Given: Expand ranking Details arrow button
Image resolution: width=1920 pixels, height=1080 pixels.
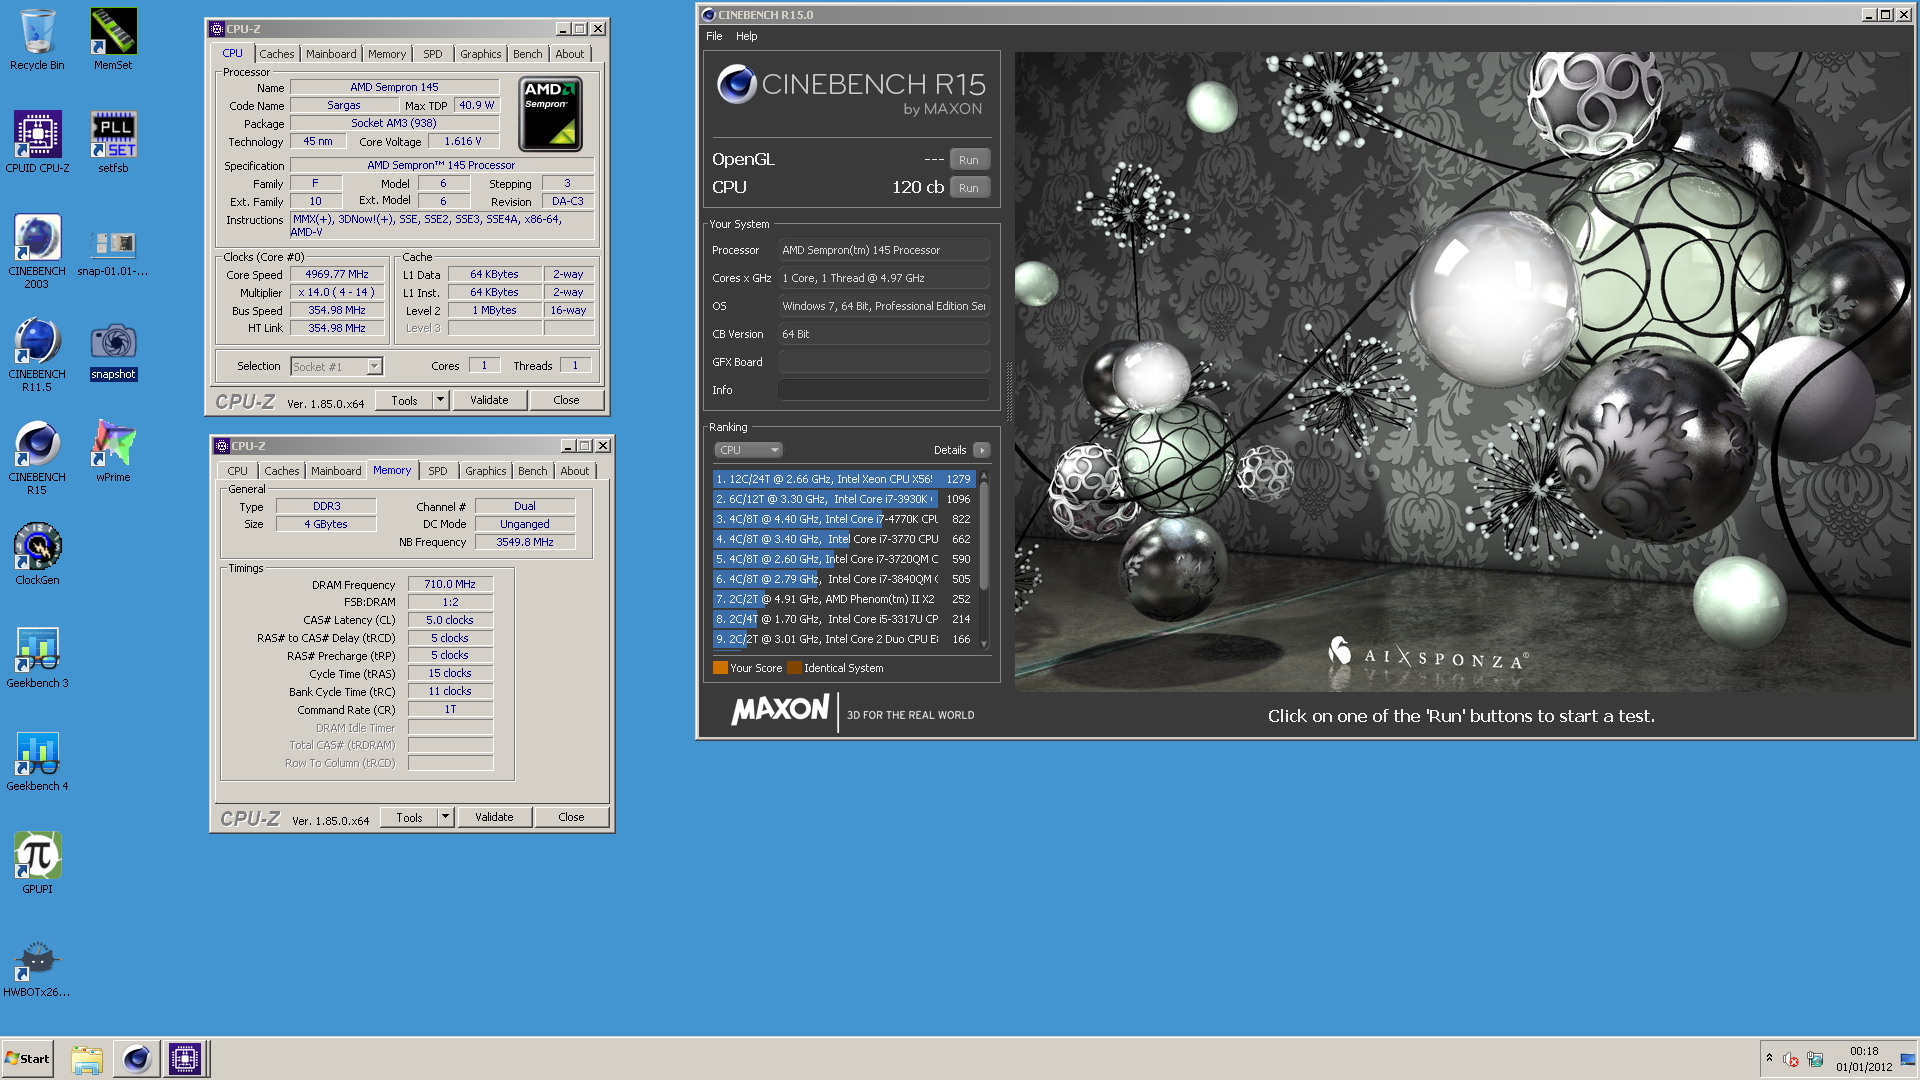Looking at the screenshot, I should click(x=981, y=450).
